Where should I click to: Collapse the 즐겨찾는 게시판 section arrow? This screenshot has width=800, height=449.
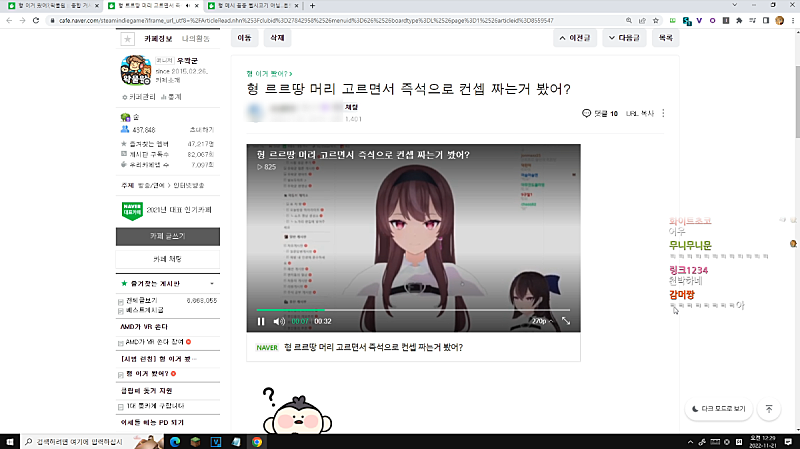[x=212, y=284]
